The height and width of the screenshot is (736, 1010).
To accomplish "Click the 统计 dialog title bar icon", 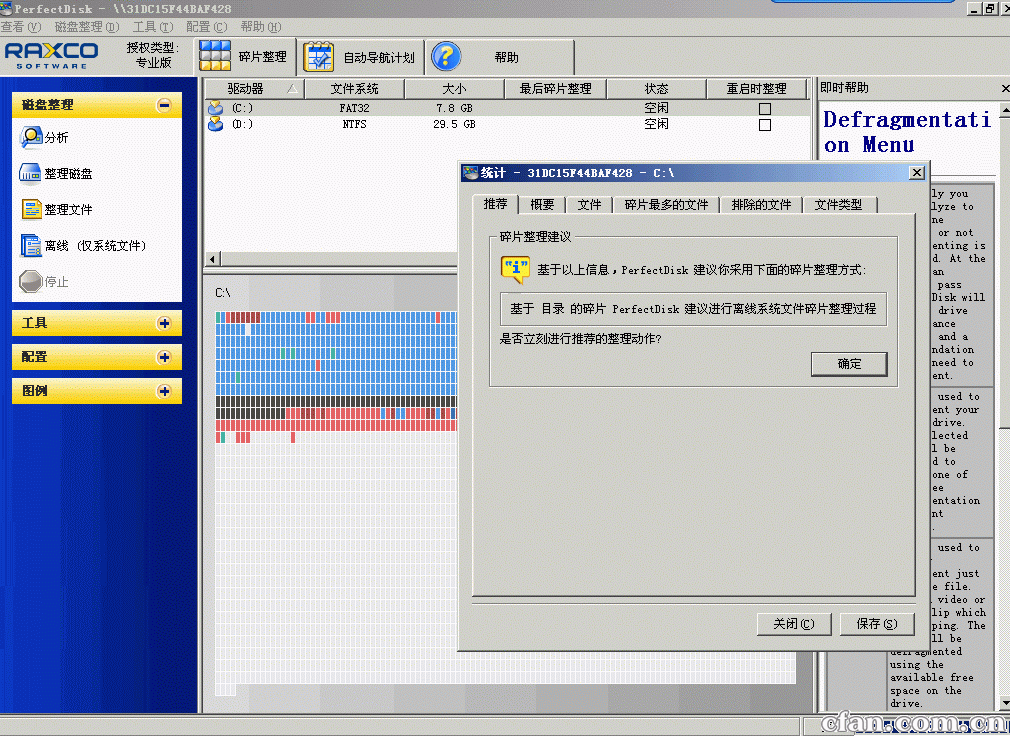I will (x=471, y=173).
